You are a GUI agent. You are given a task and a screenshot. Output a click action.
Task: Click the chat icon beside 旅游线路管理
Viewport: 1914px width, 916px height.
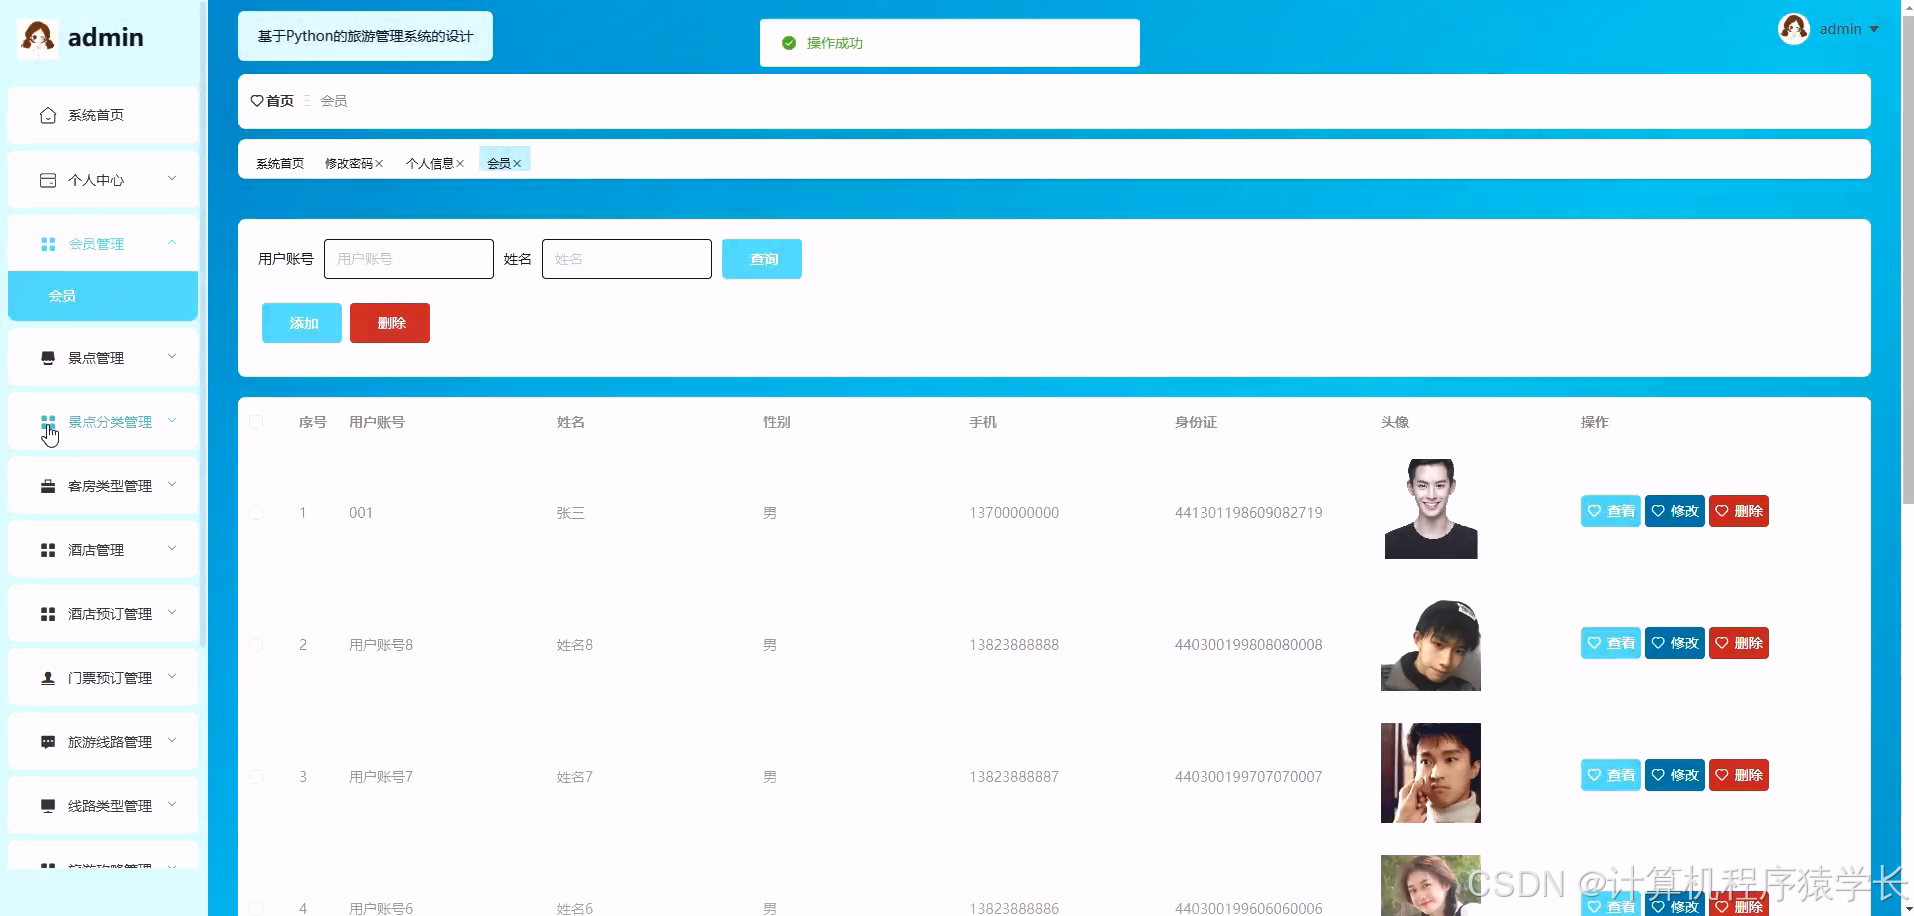pyautogui.click(x=47, y=742)
